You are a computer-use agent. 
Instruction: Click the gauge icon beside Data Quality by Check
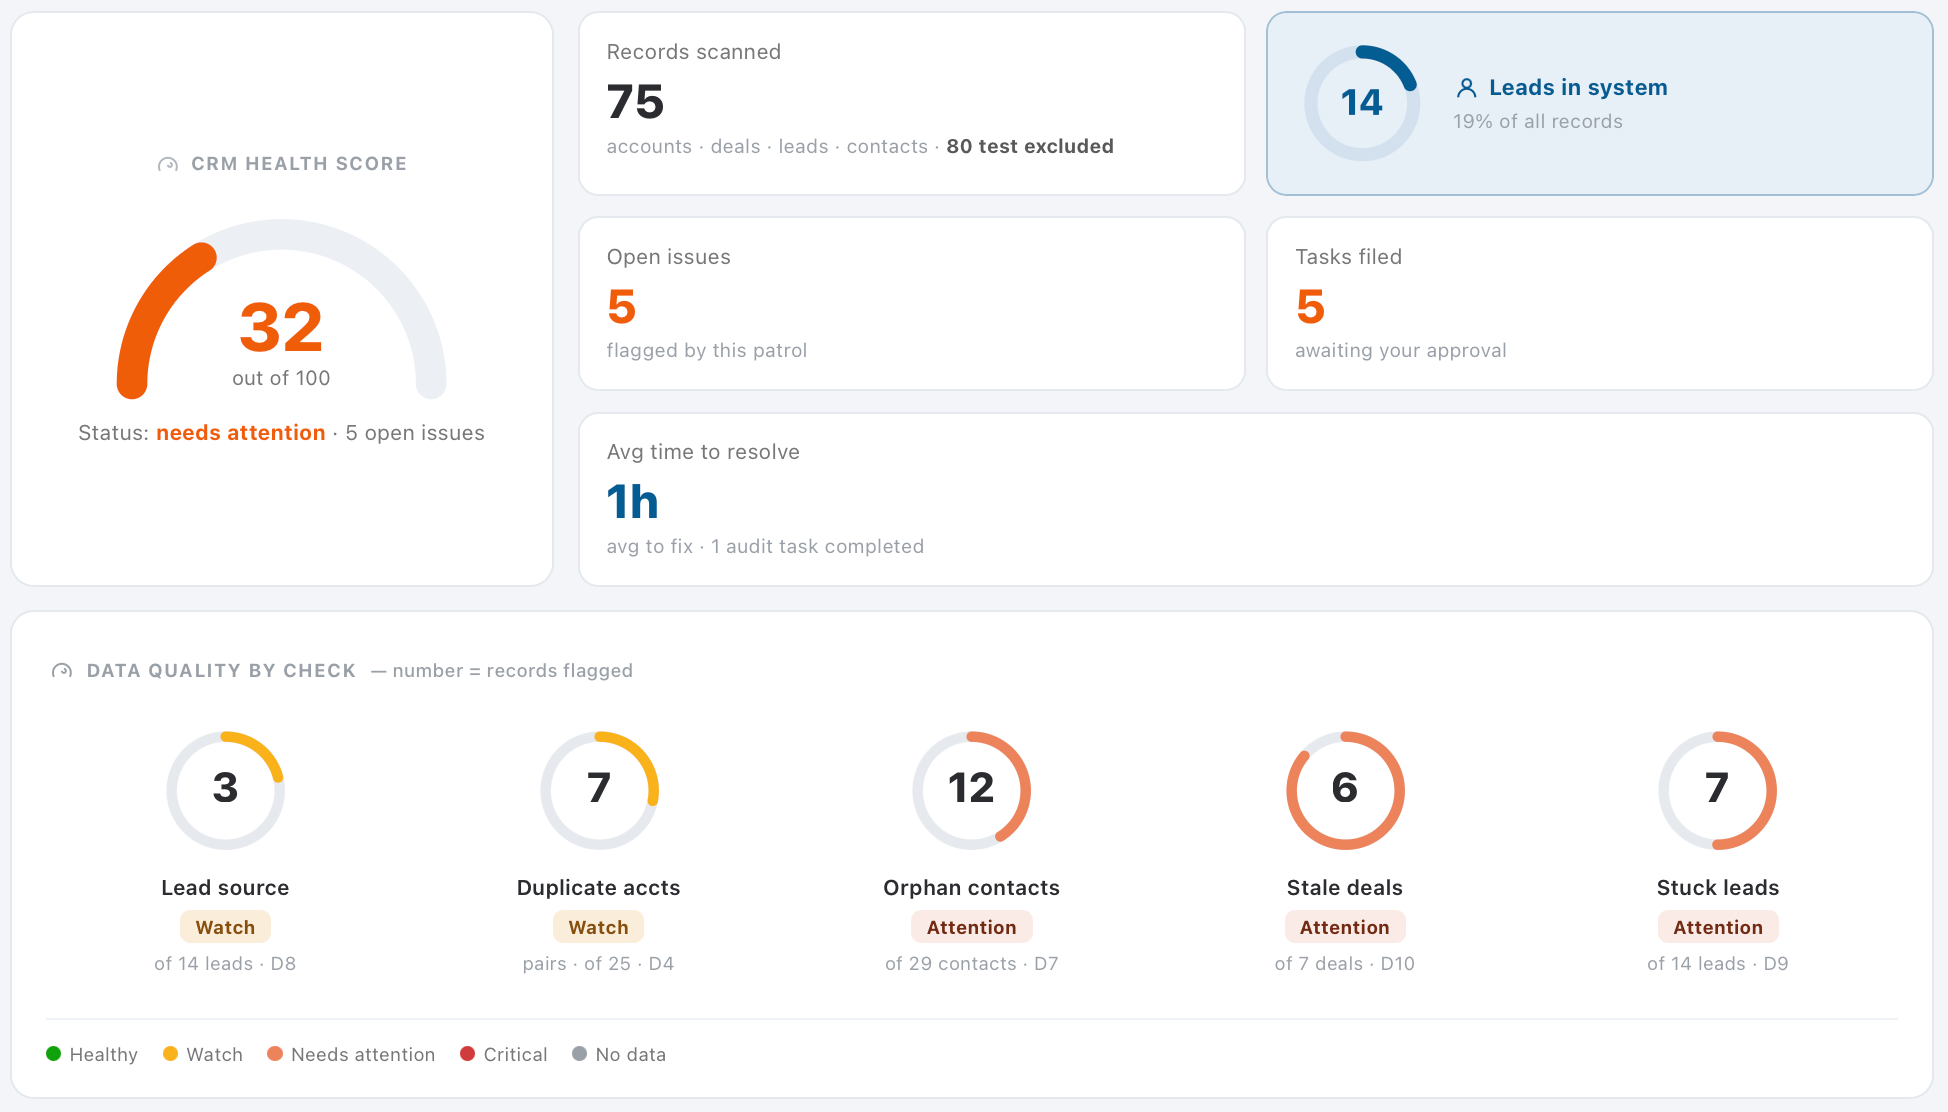click(x=62, y=671)
